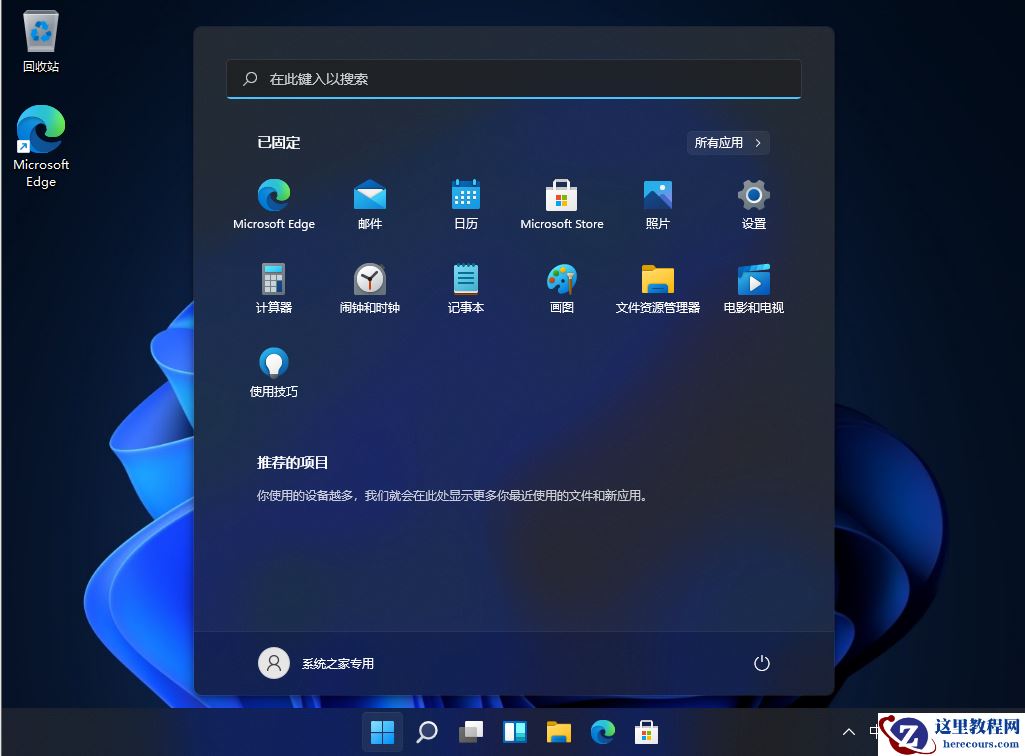Click the taskbar Search icon
This screenshot has height=756, width=1025.
(427, 731)
